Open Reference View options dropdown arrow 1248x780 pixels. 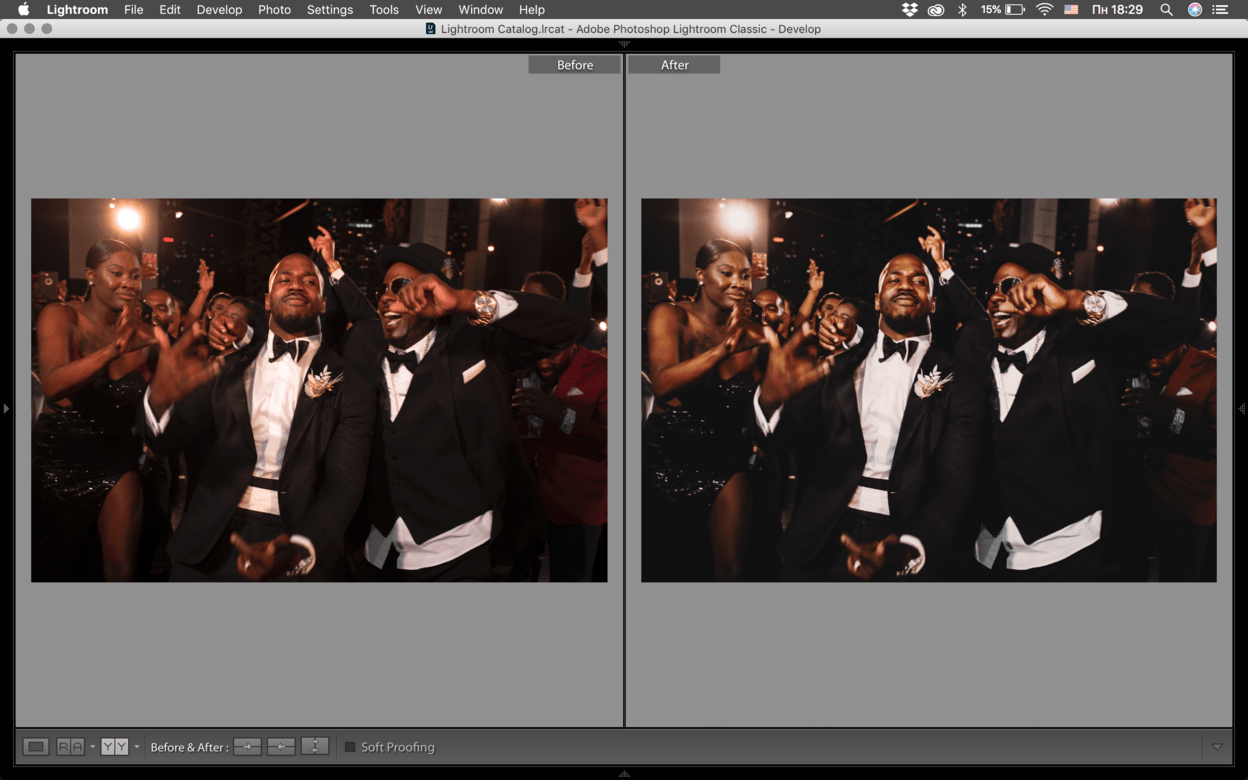coord(92,747)
